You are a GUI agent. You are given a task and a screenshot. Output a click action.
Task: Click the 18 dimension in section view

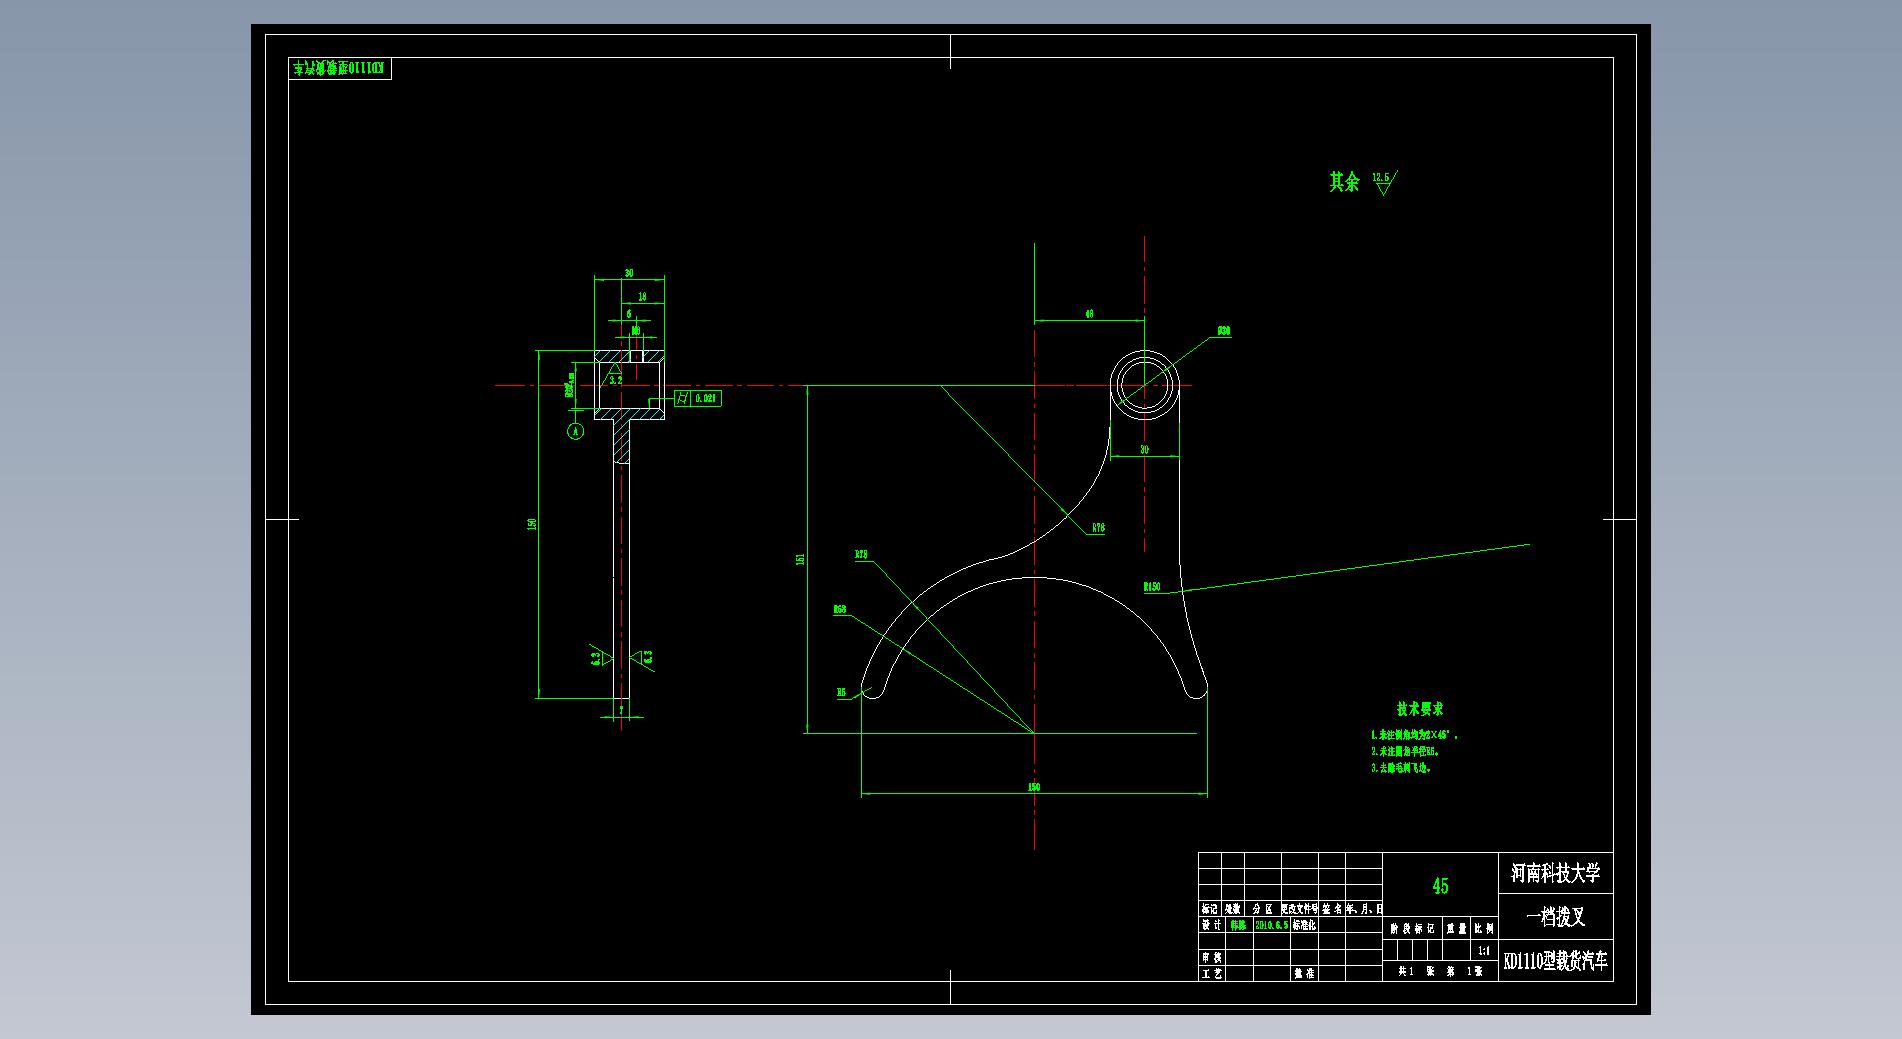(x=642, y=296)
